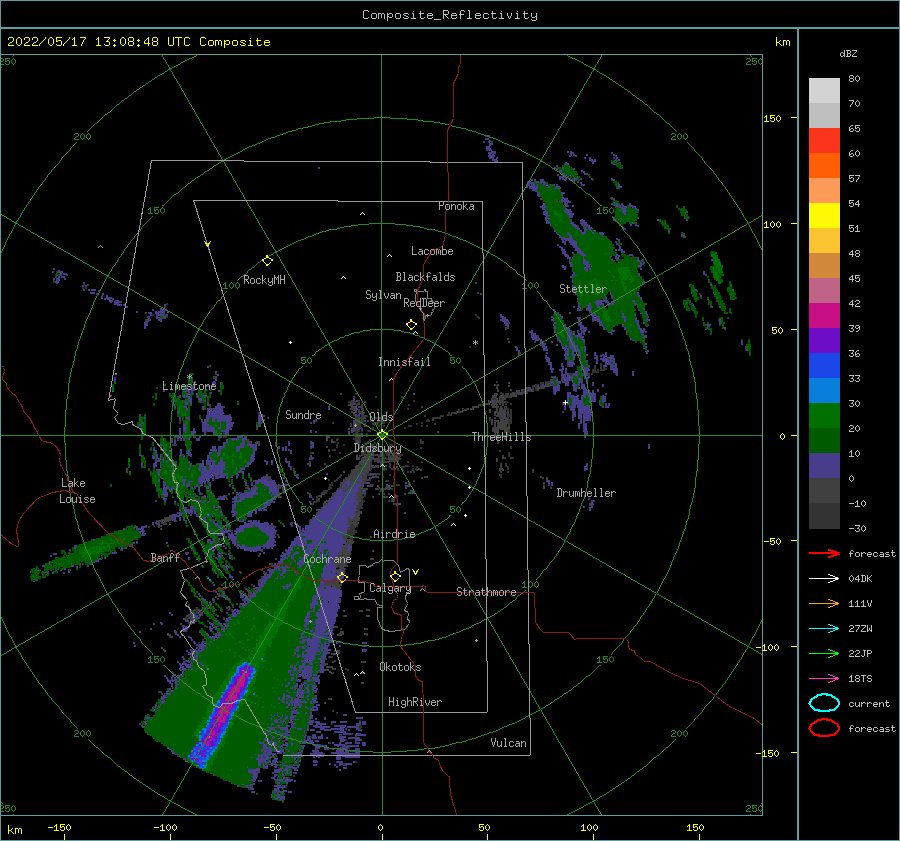This screenshot has width=900, height=841.
Task: Click the Vulcan town label
Action: coord(509,743)
